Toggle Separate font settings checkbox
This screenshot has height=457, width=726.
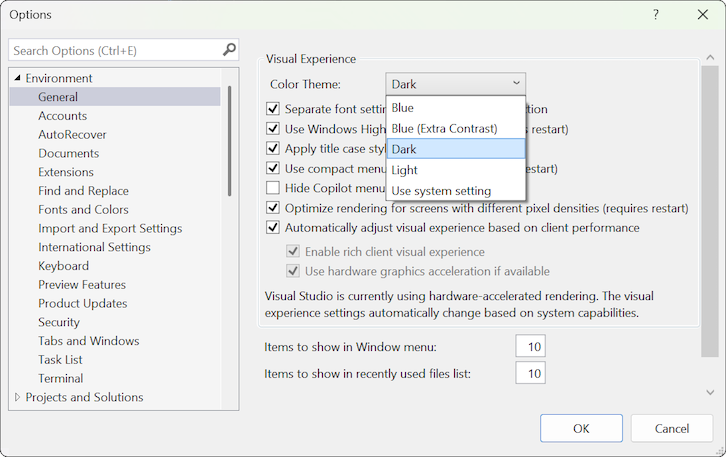click(x=273, y=109)
